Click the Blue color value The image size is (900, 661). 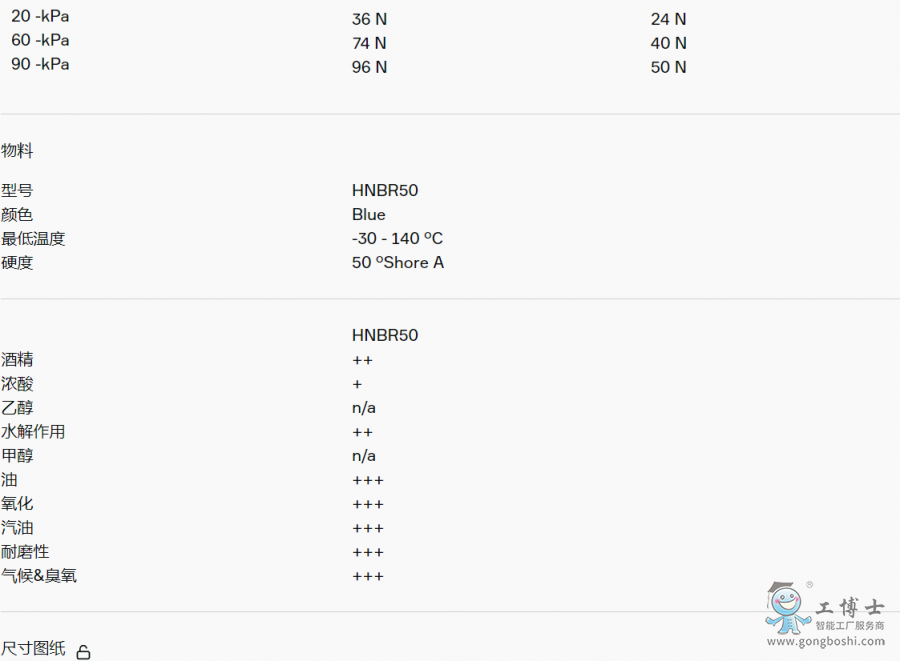tap(368, 214)
